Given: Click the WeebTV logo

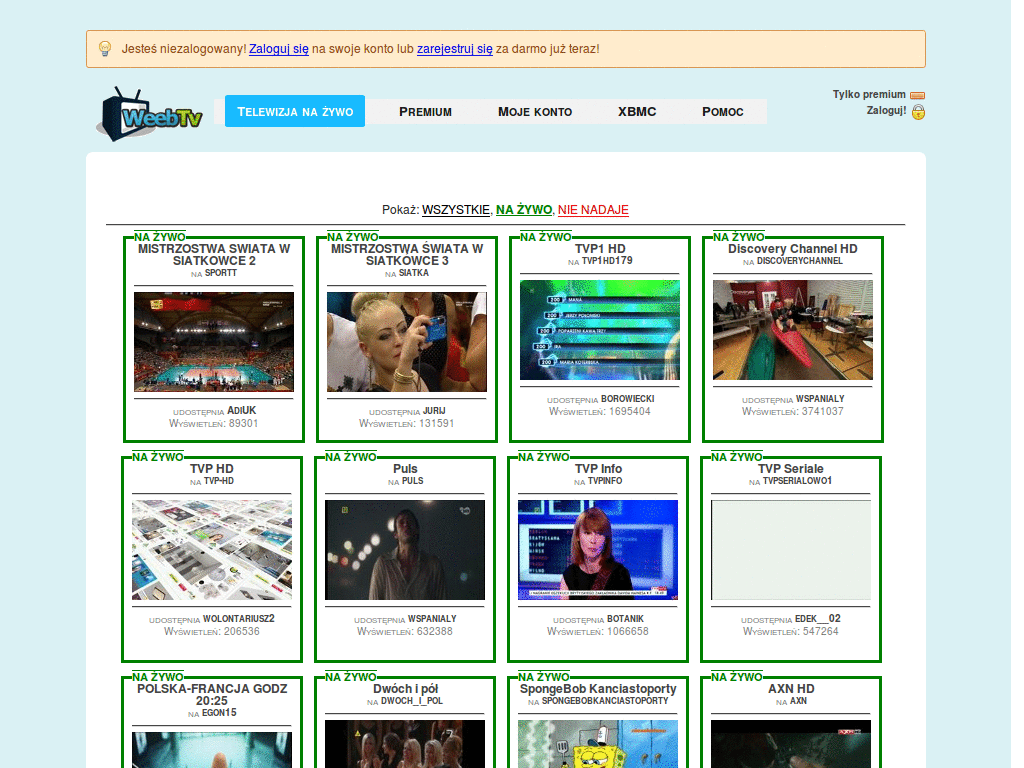Looking at the screenshot, I should 150,114.
